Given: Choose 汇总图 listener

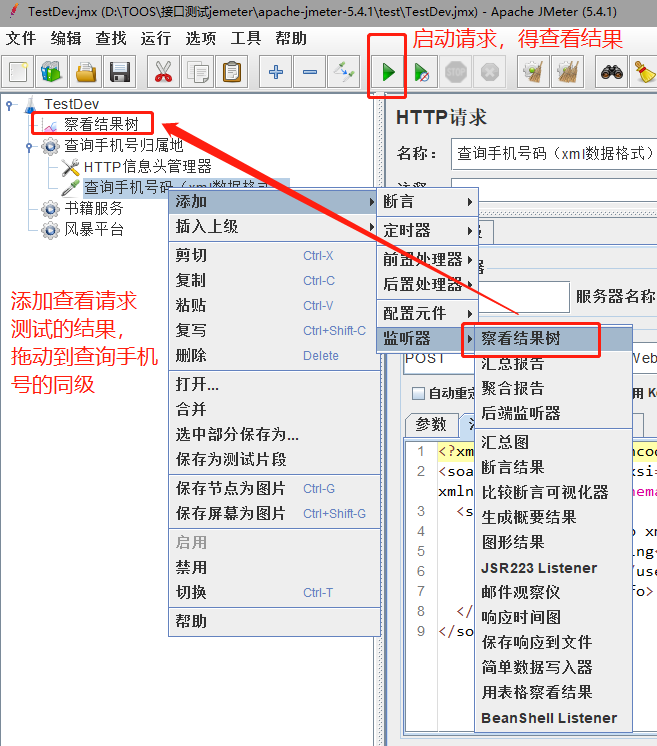Looking at the screenshot, I should pyautogui.click(x=553, y=442).
